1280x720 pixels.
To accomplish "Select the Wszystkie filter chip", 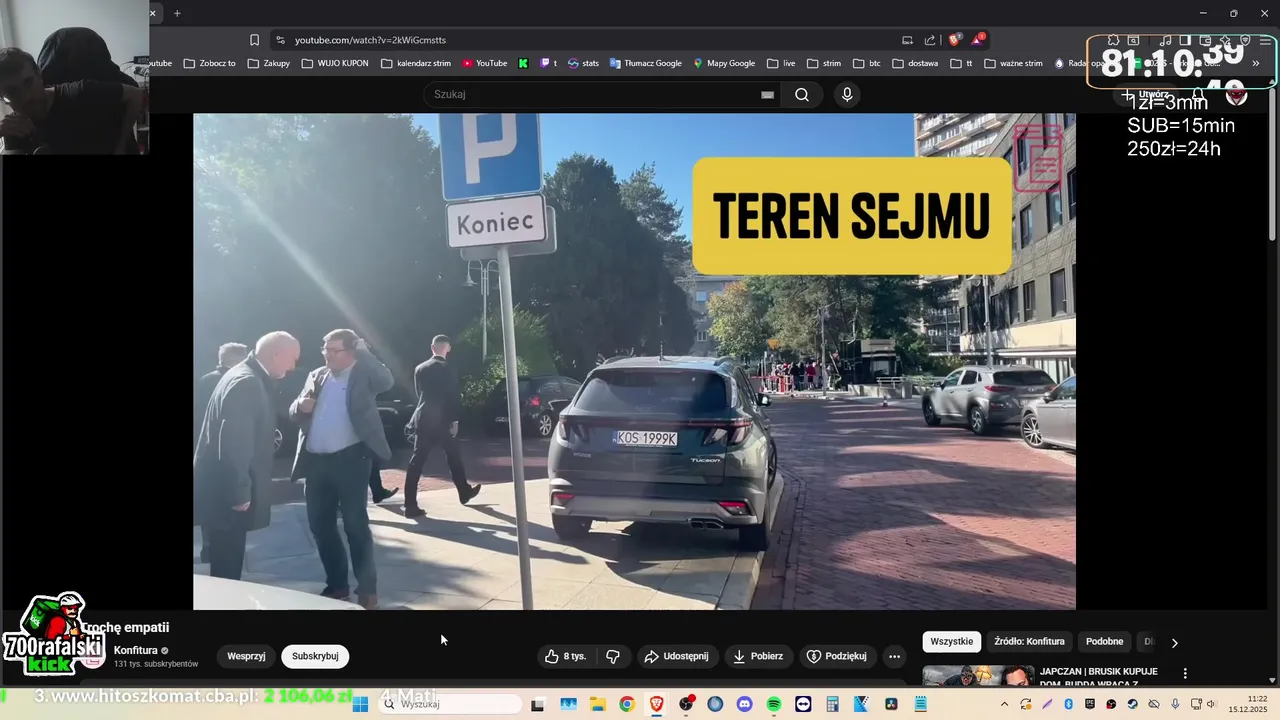I will 951,642.
